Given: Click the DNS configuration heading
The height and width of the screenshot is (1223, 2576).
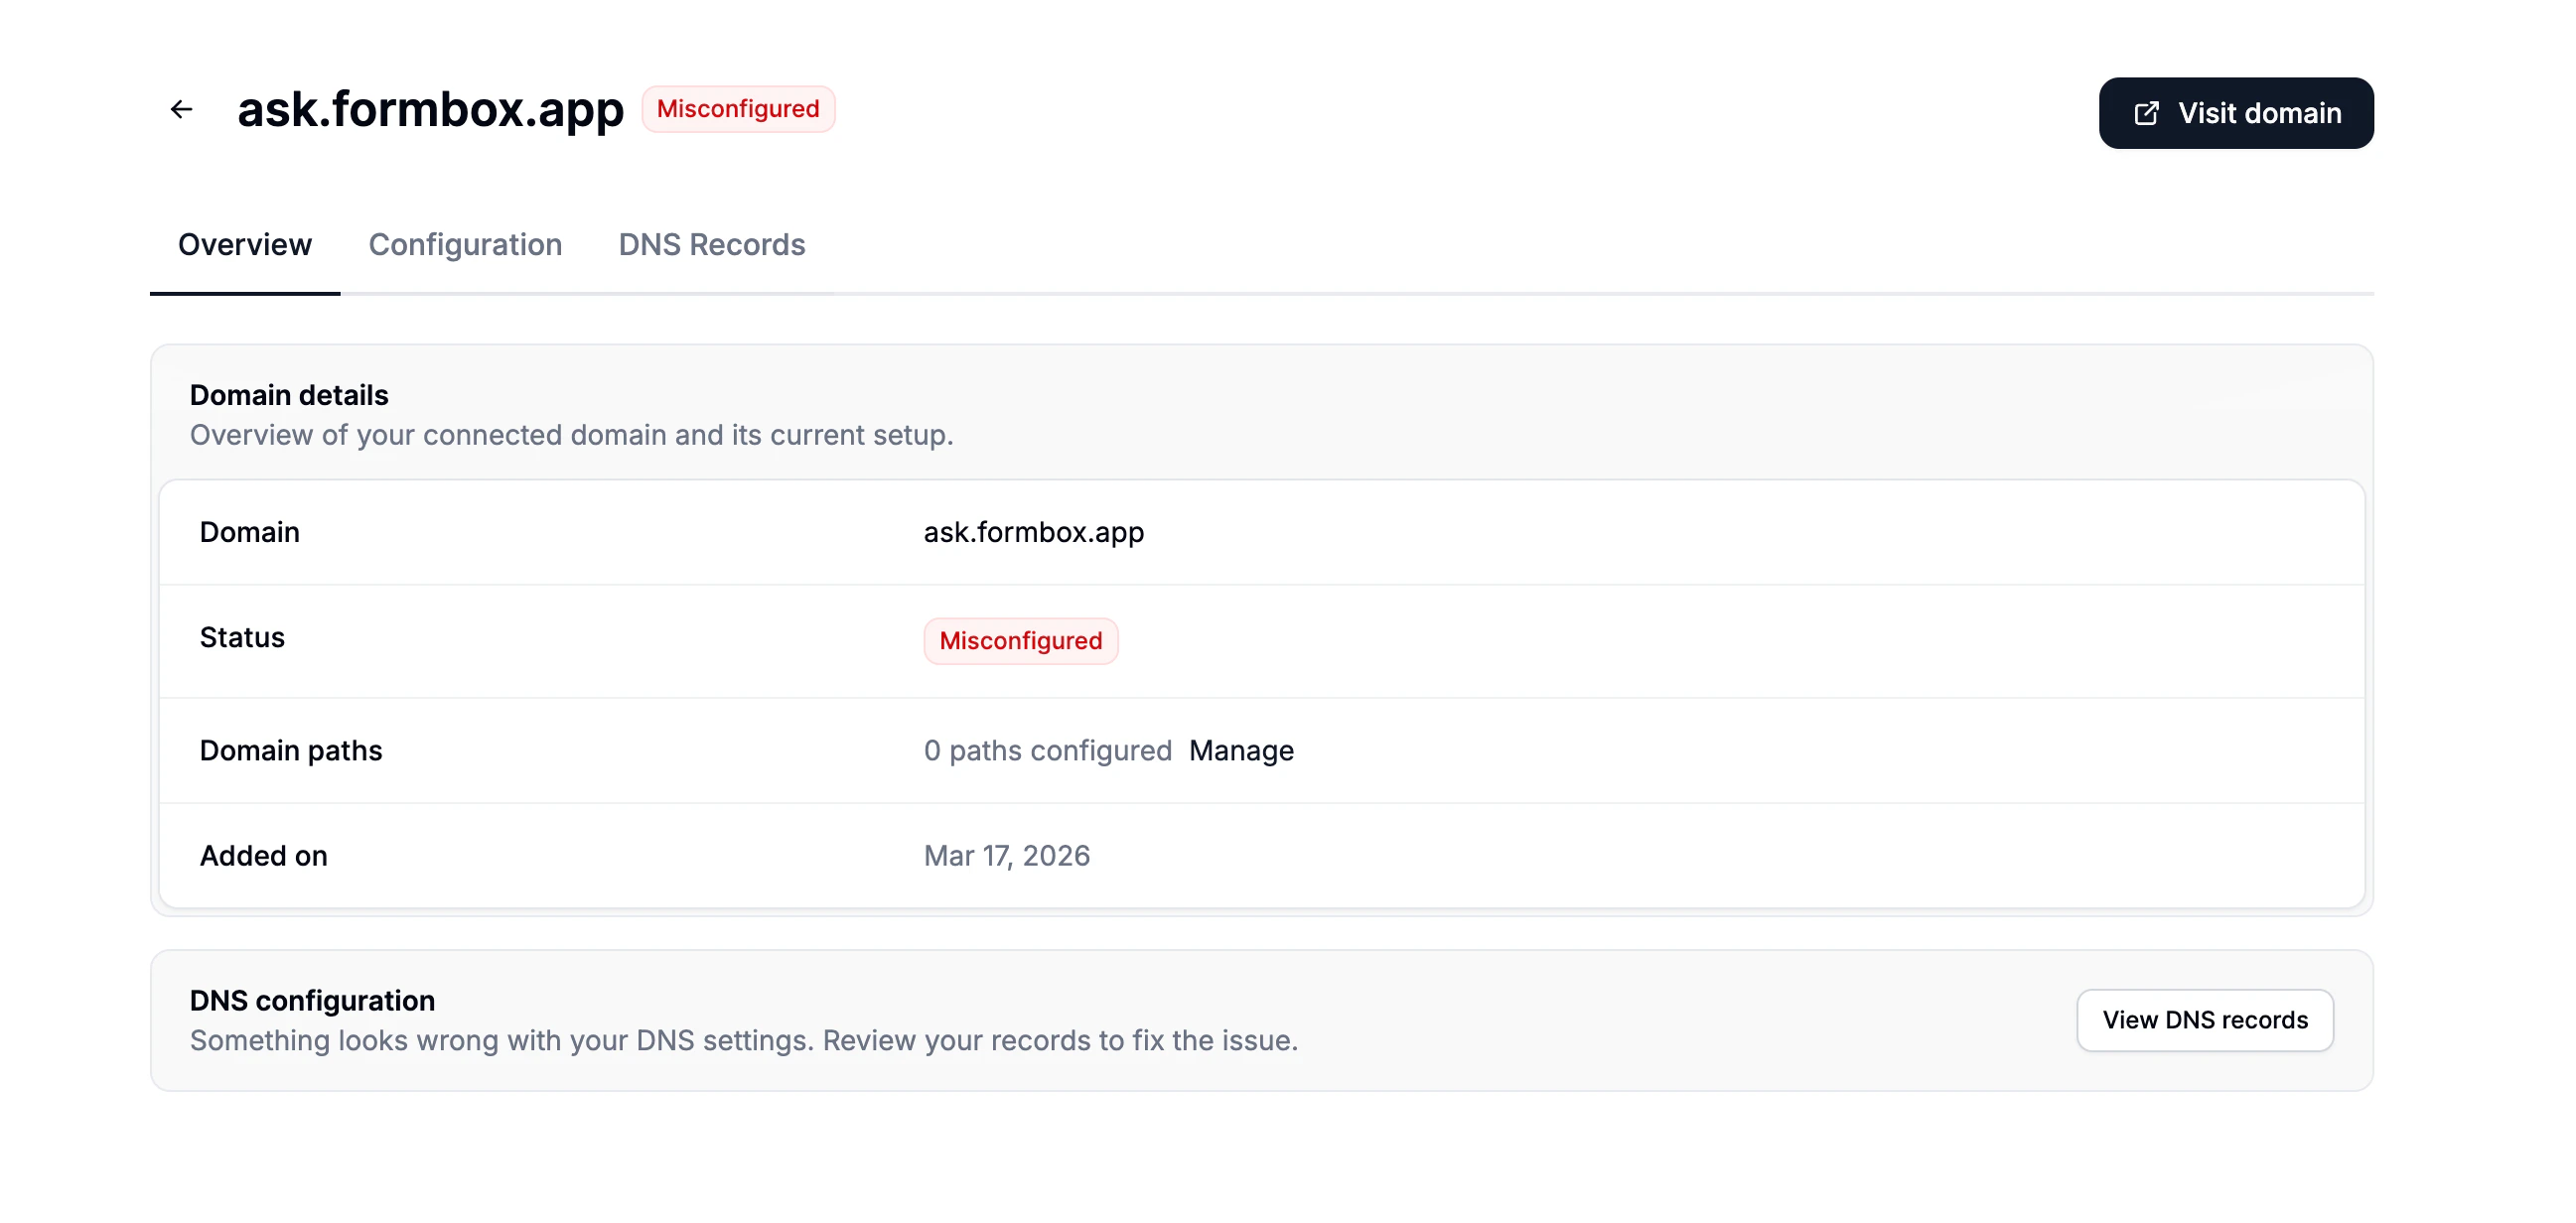Looking at the screenshot, I should (x=312, y=1001).
